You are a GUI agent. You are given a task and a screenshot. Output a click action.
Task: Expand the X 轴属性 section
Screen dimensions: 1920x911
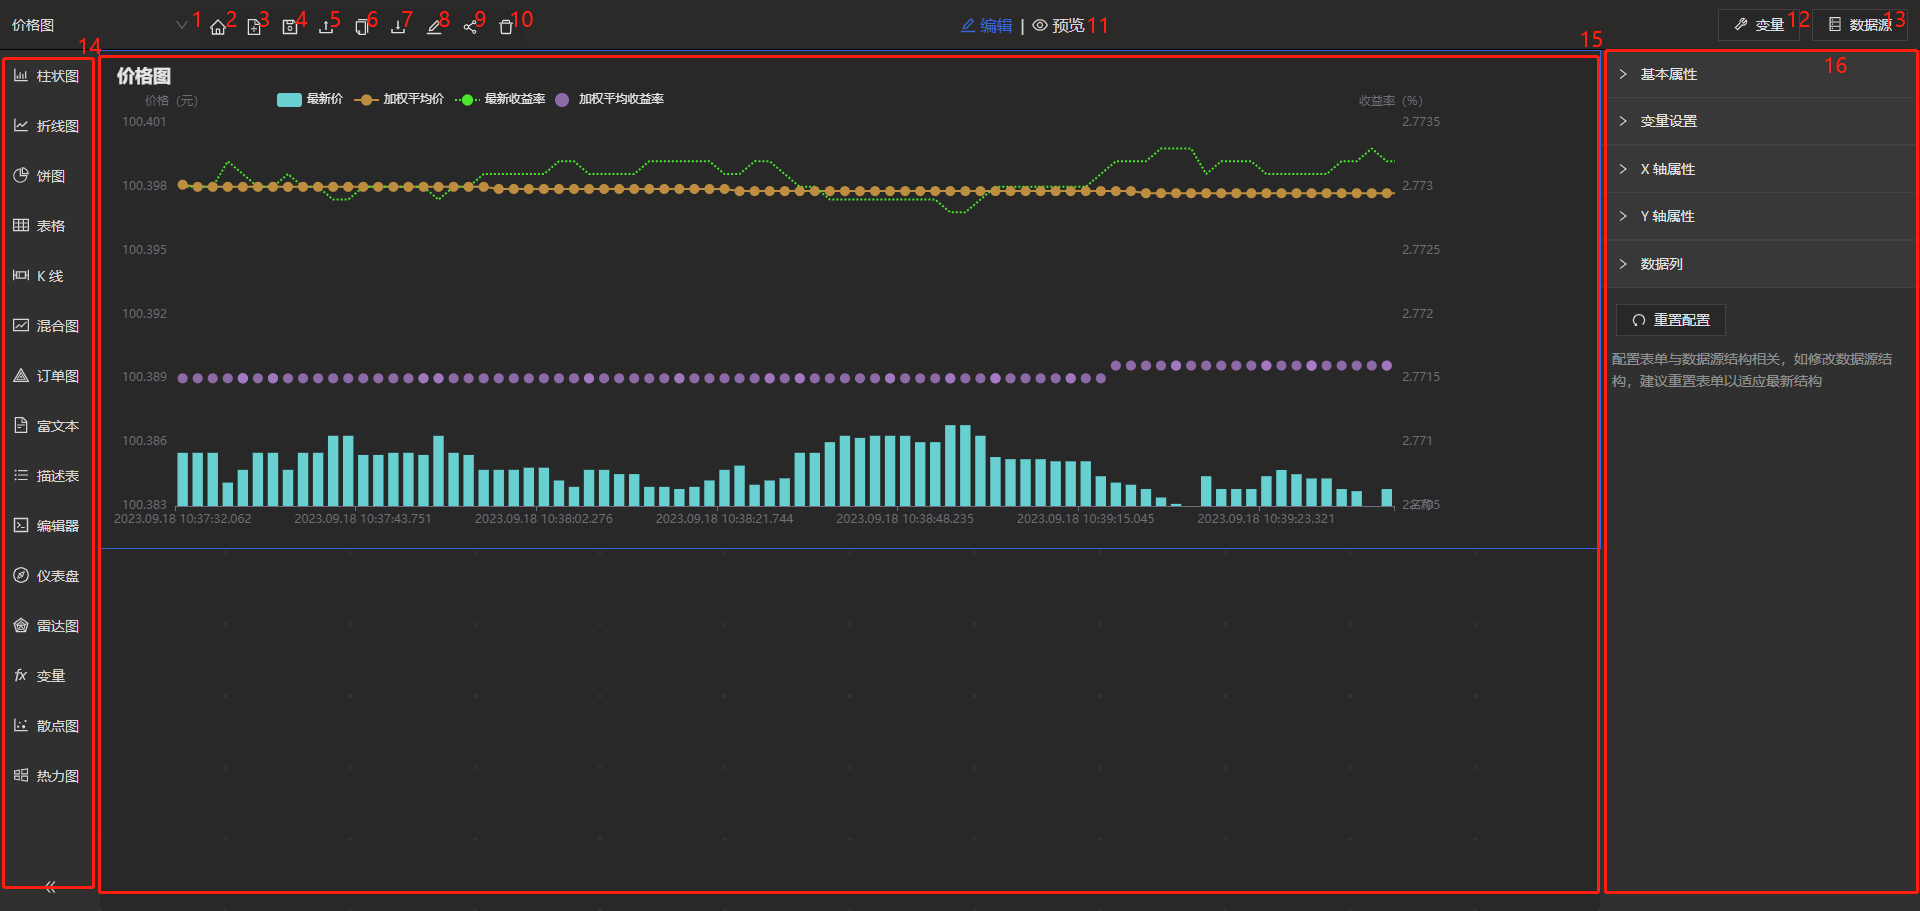(1667, 169)
